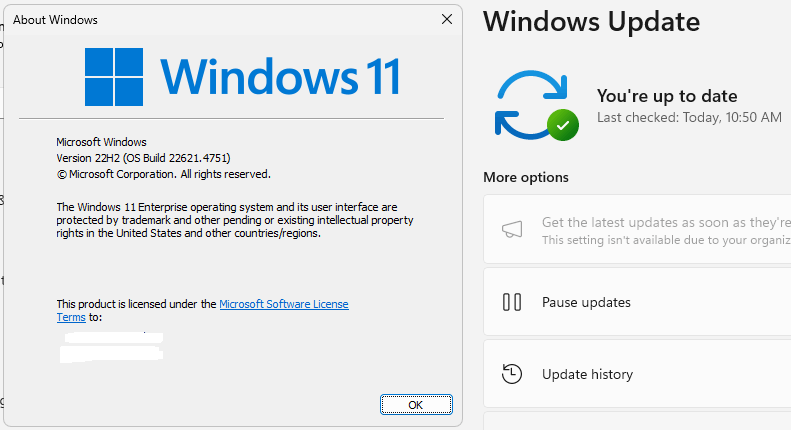
Task: Open Pause updates option
Action: pyautogui.click(x=637, y=302)
